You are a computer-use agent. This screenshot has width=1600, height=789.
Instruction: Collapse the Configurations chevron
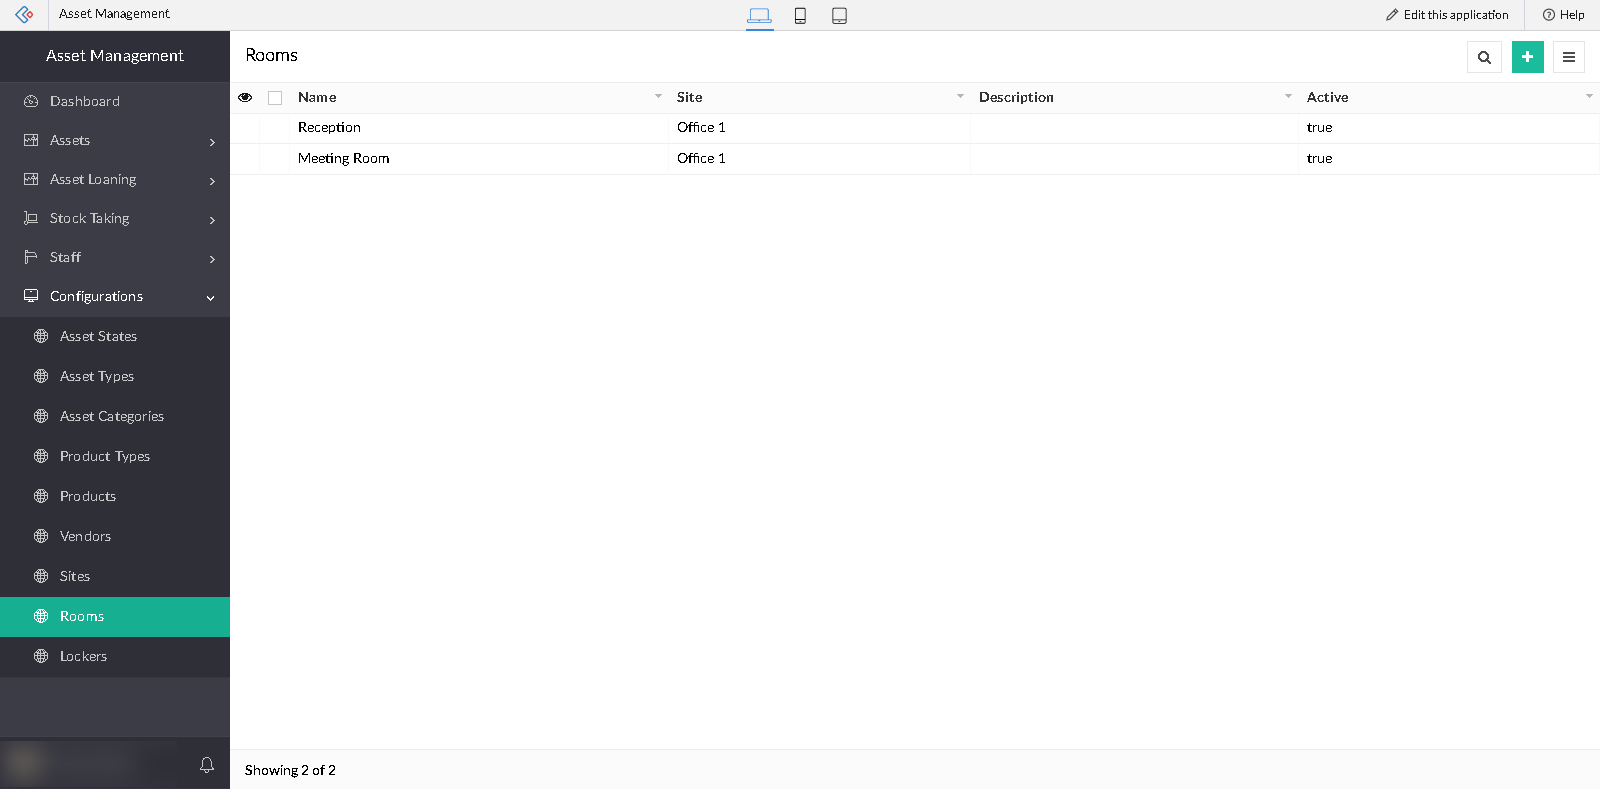211,298
